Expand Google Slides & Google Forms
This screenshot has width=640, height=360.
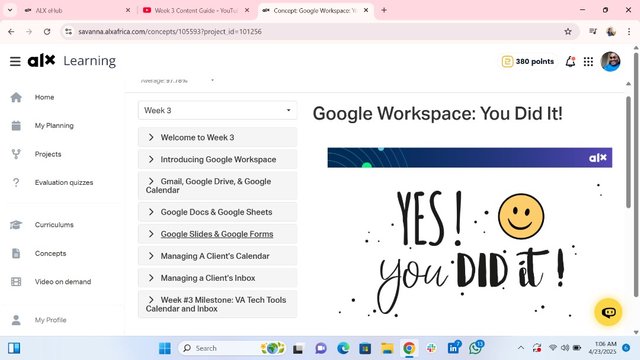coord(218,234)
